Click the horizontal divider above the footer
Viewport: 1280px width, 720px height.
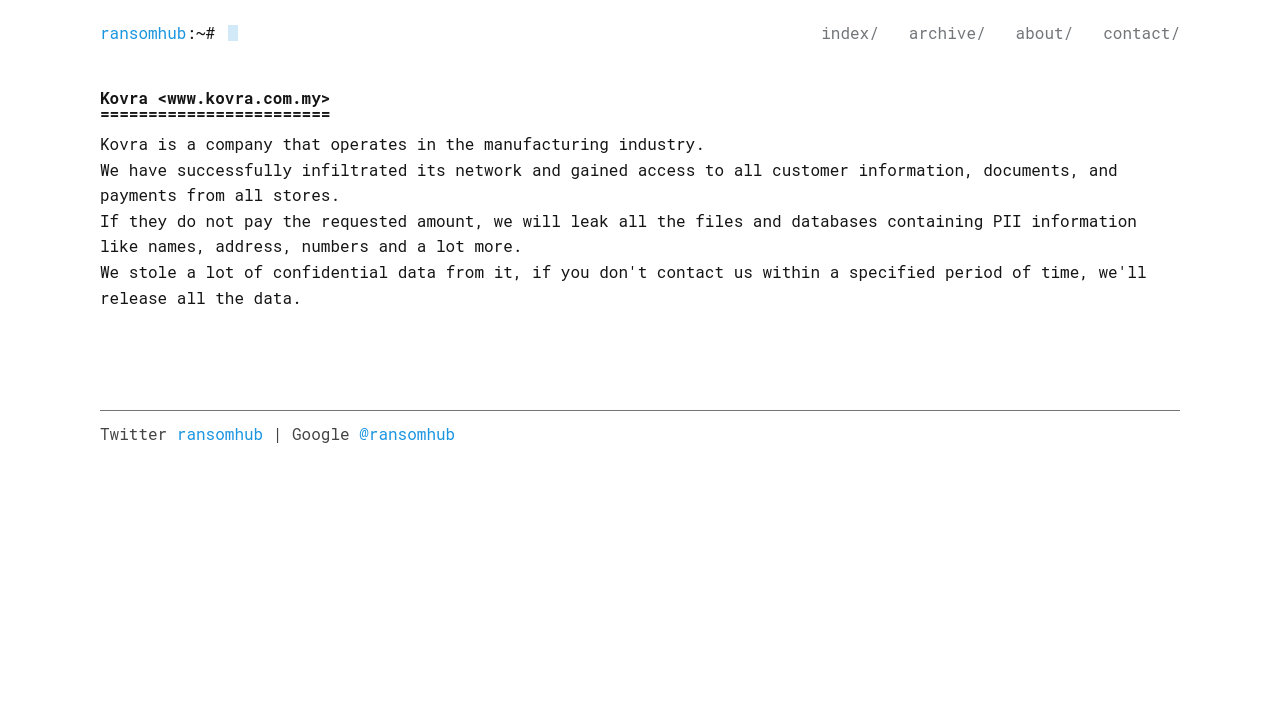[x=640, y=410]
